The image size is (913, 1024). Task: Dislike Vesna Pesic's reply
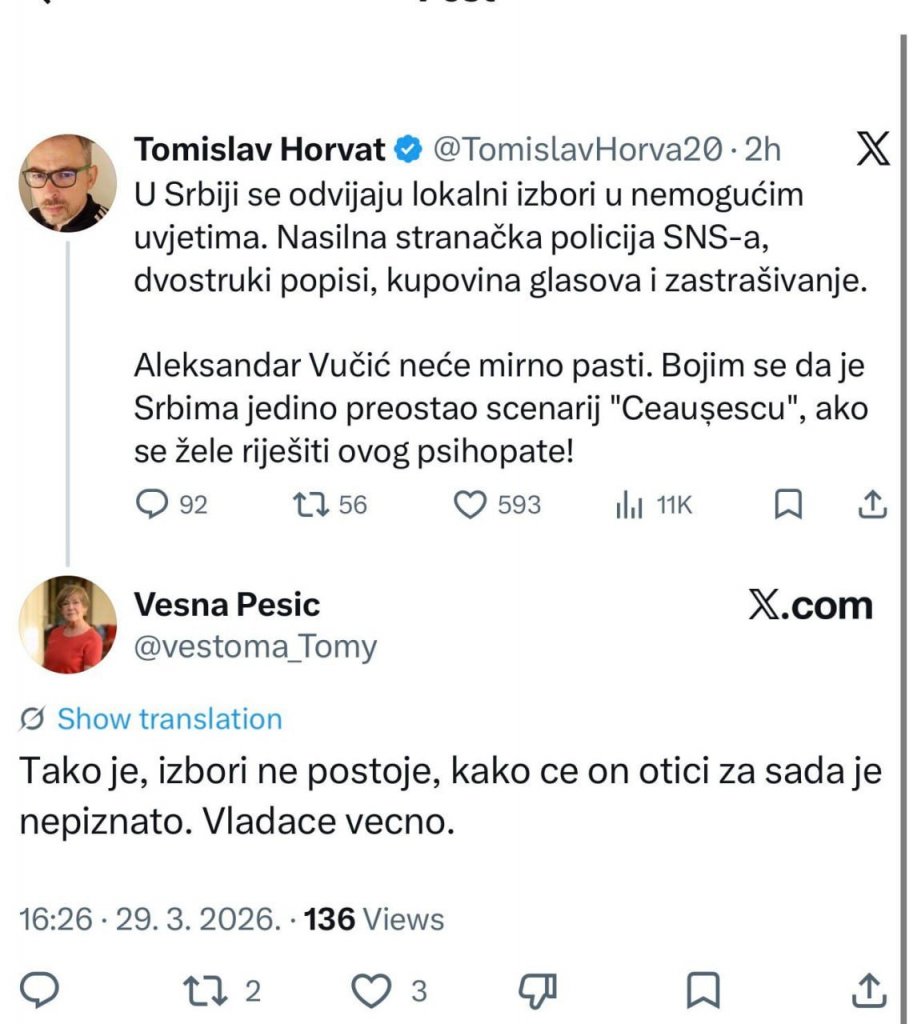(x=537, y=990)
